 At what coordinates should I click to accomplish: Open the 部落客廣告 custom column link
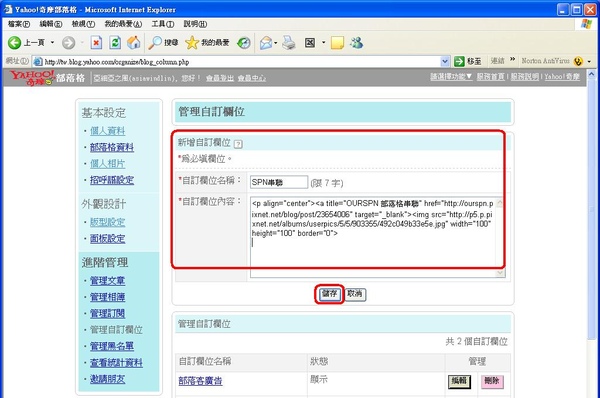(201, 381)
